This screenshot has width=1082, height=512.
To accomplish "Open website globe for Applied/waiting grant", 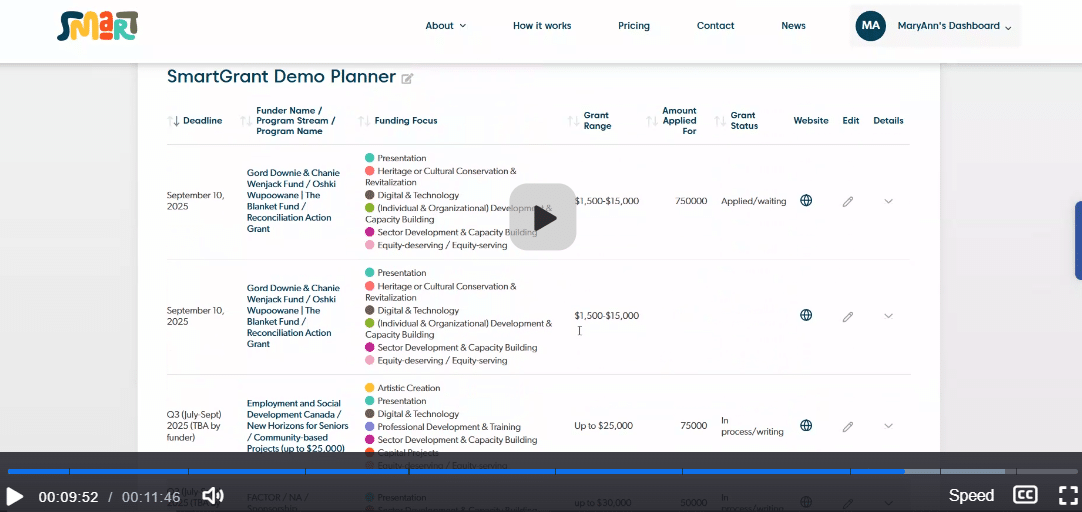I will [805, 201].
